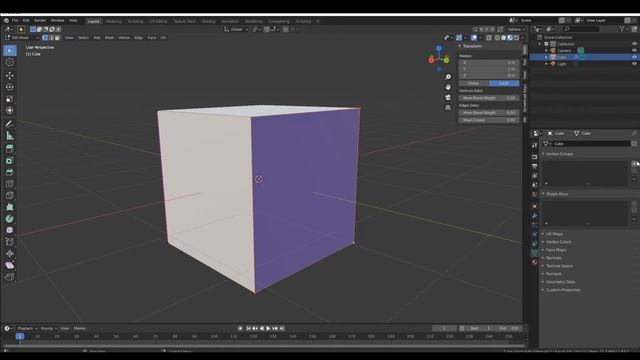Open the Render properties tab icon
This screenshot has width=640, height=360.
coord(535,157)
